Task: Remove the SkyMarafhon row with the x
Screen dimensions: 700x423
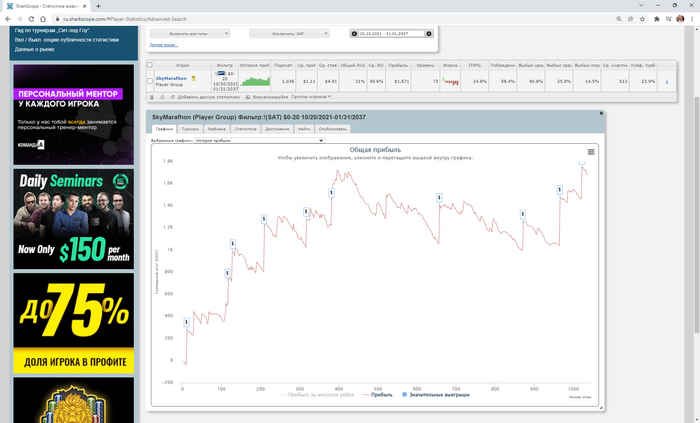Action: coord(667,82)
